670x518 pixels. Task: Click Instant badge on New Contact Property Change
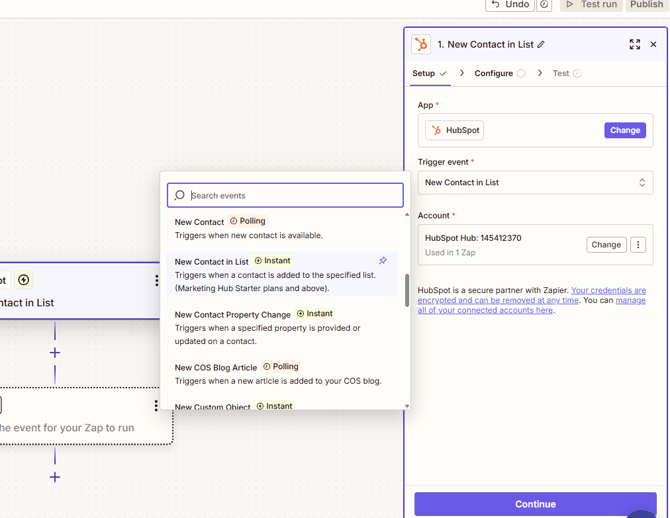314,314
